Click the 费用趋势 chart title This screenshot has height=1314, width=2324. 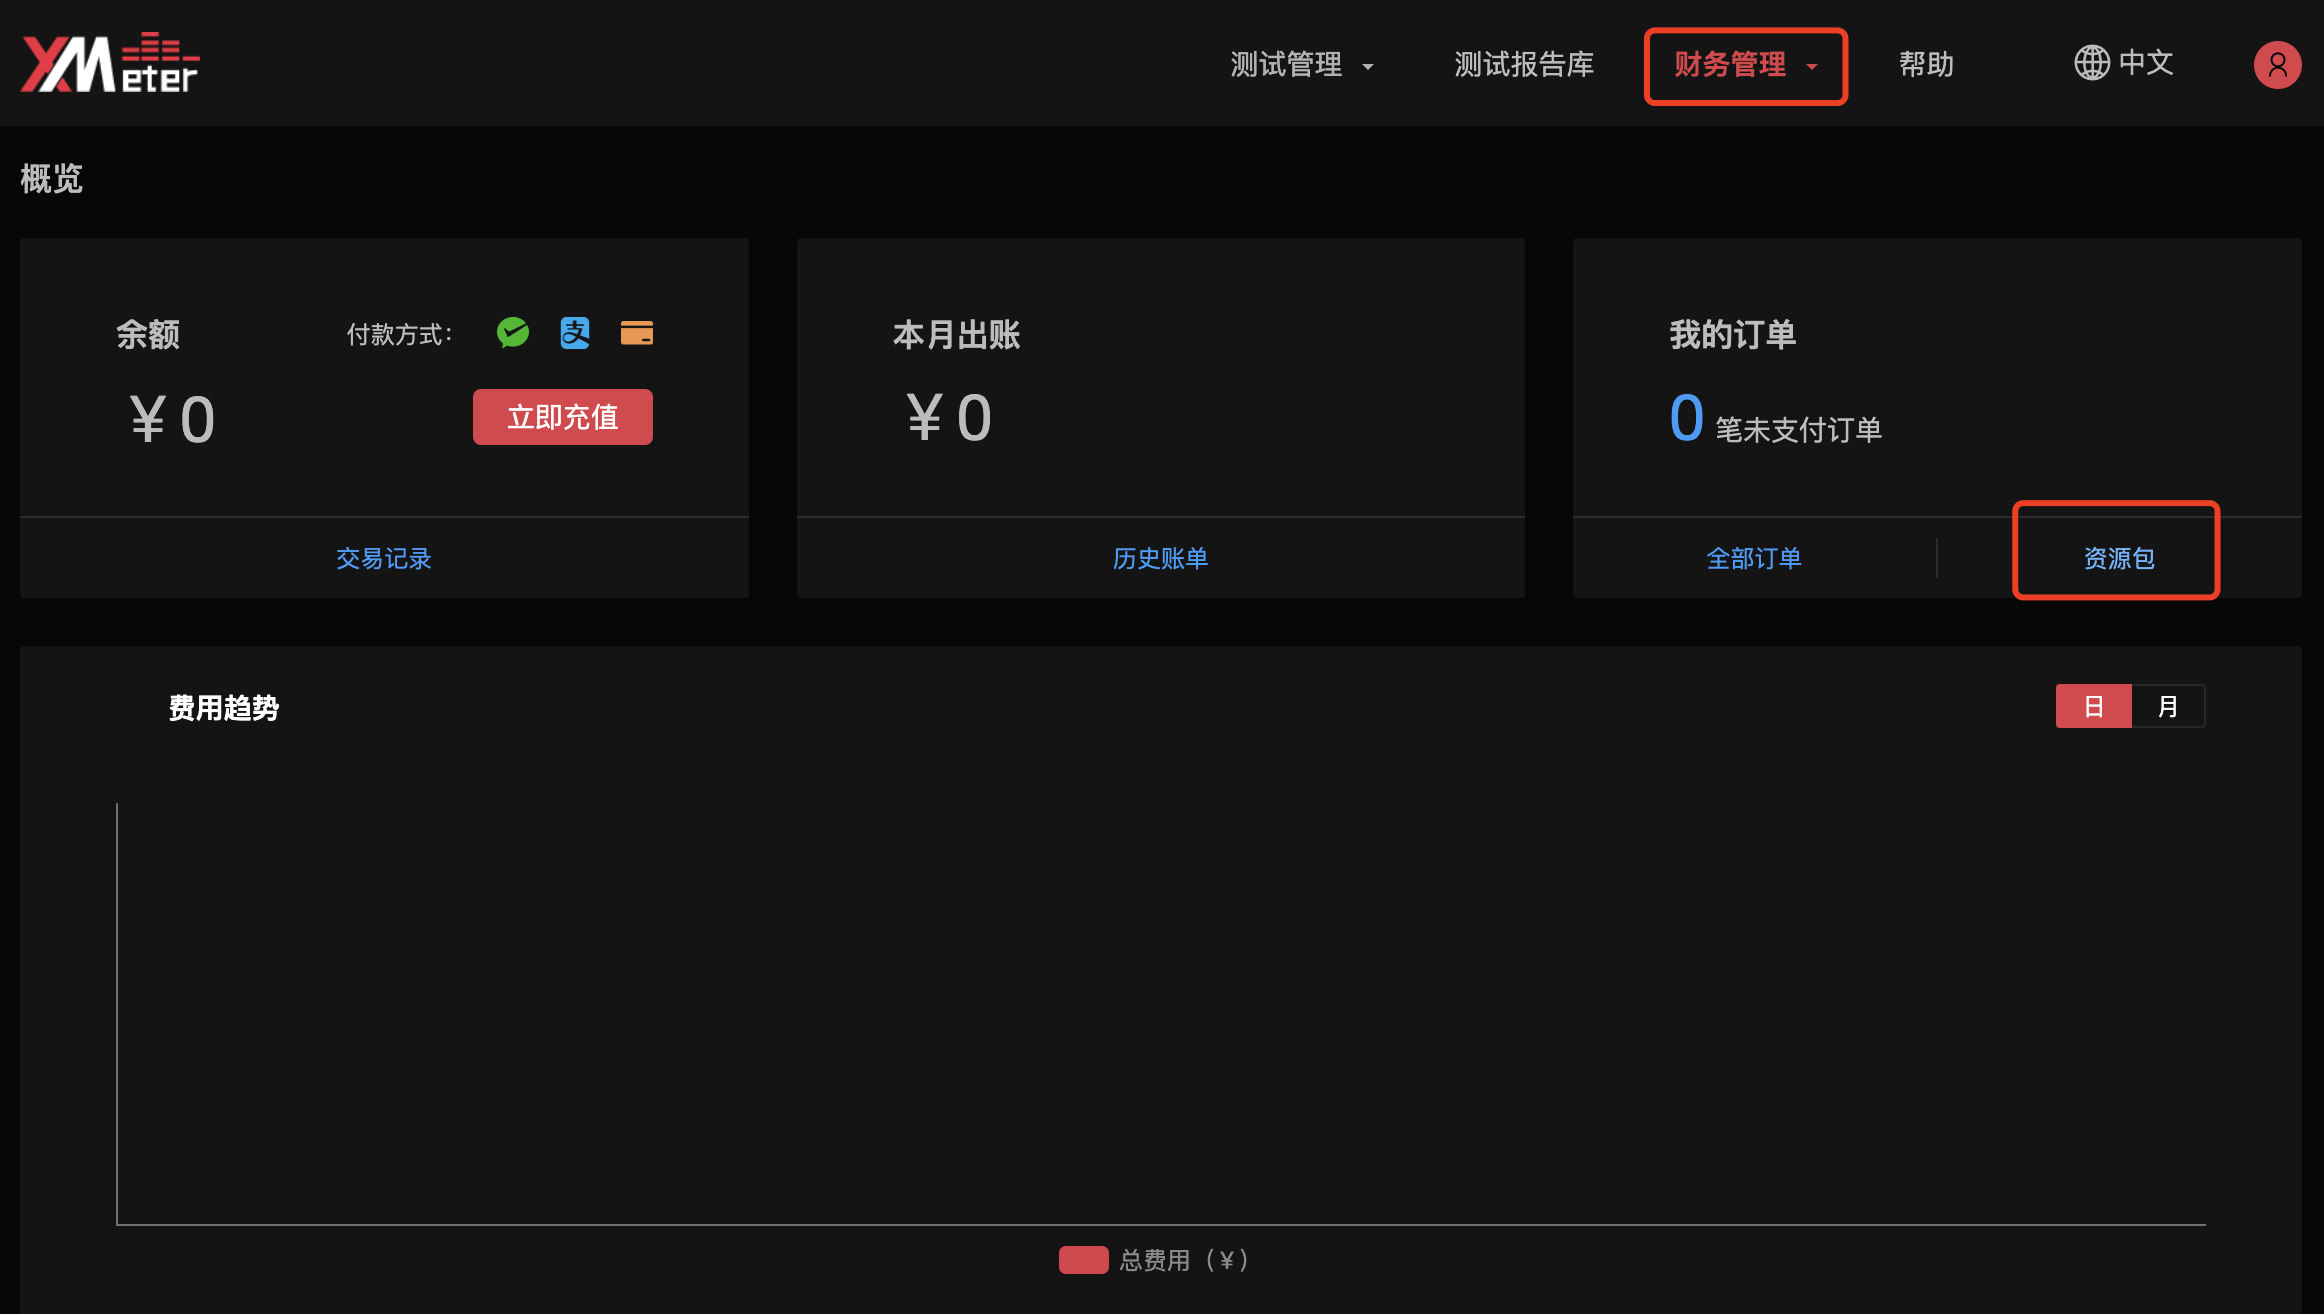[x=224, y=708]
